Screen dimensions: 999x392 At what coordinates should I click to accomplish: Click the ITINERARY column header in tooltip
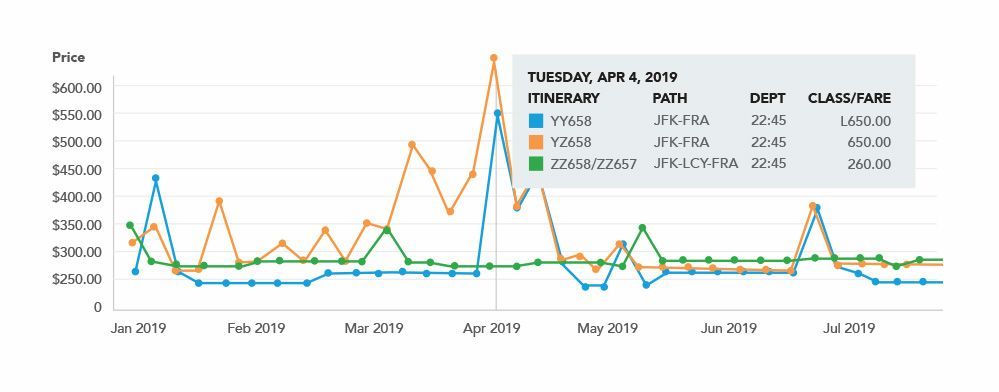coord(563,98)
